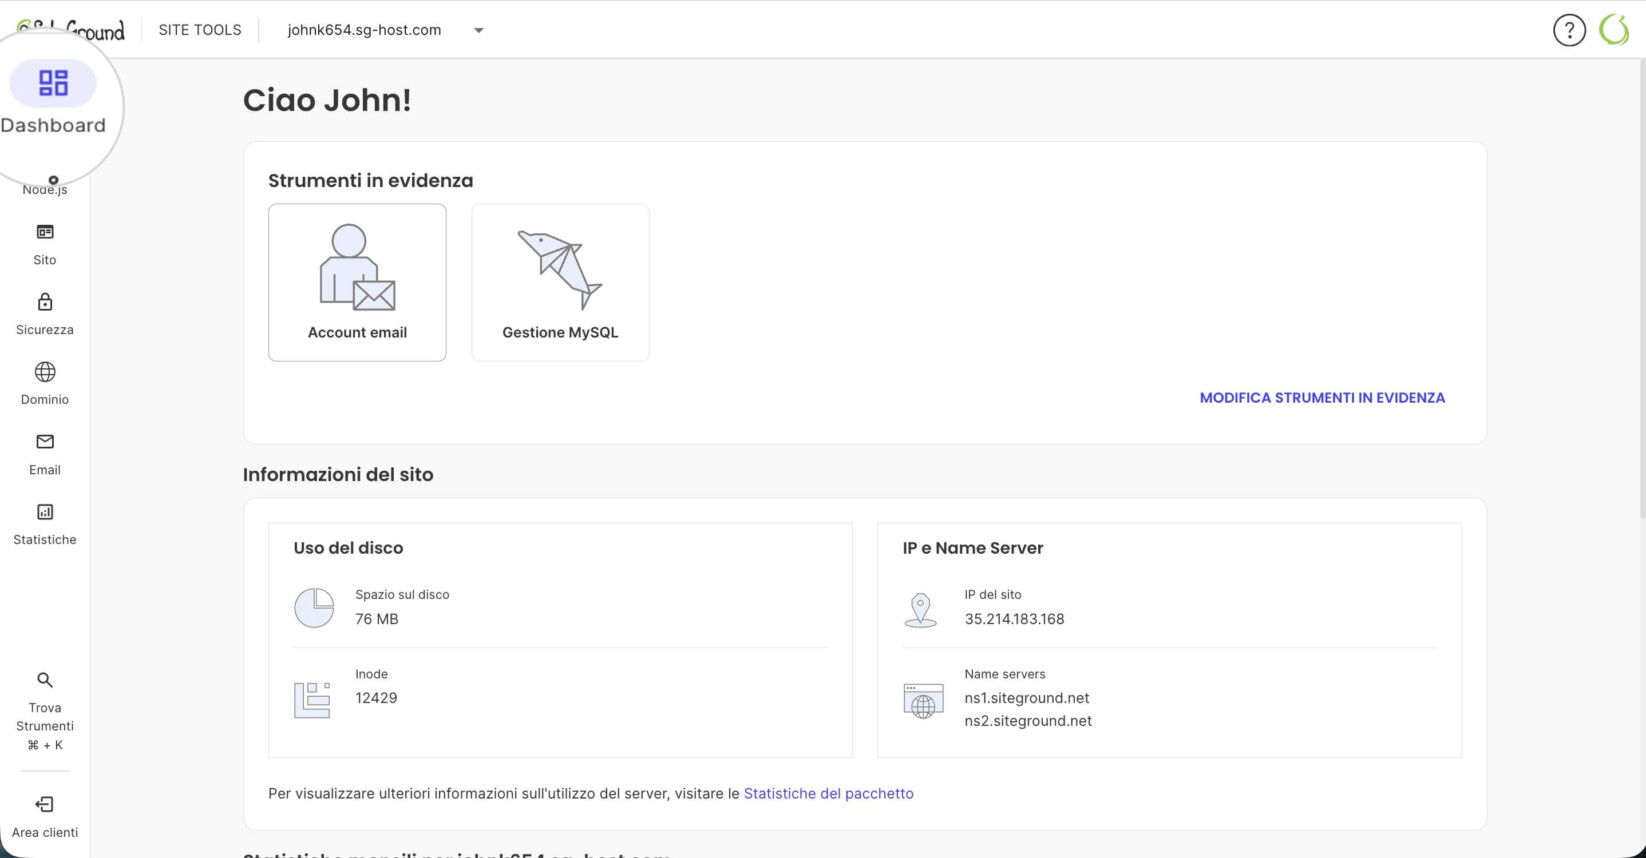The height and width of the screenshot is (858, 1646).
Task: Click the Inode value 12429
Action: pos(376,698)
